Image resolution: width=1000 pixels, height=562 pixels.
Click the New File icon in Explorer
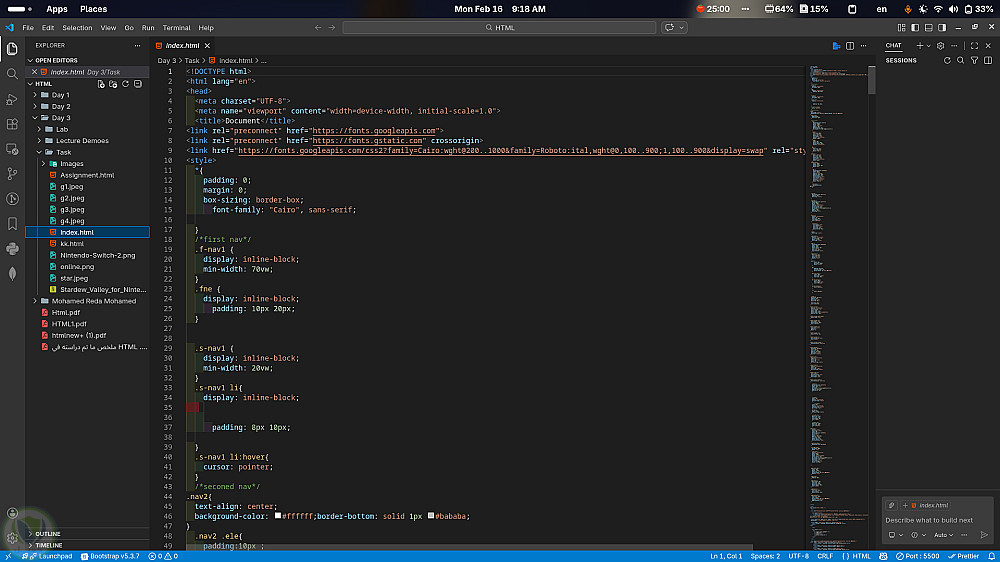point(101,84)
